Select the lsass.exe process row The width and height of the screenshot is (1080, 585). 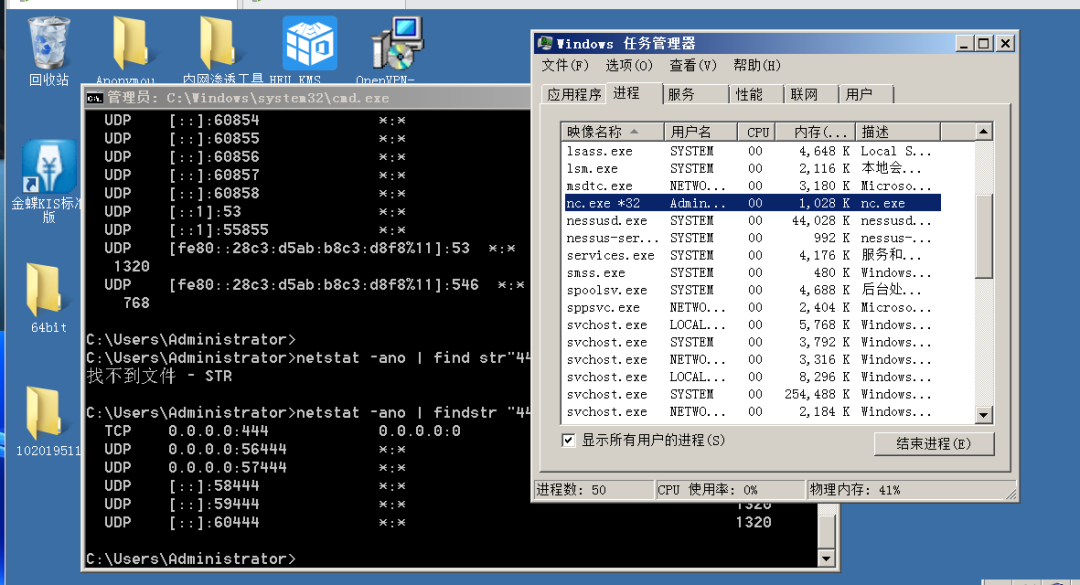pos(752,151)
